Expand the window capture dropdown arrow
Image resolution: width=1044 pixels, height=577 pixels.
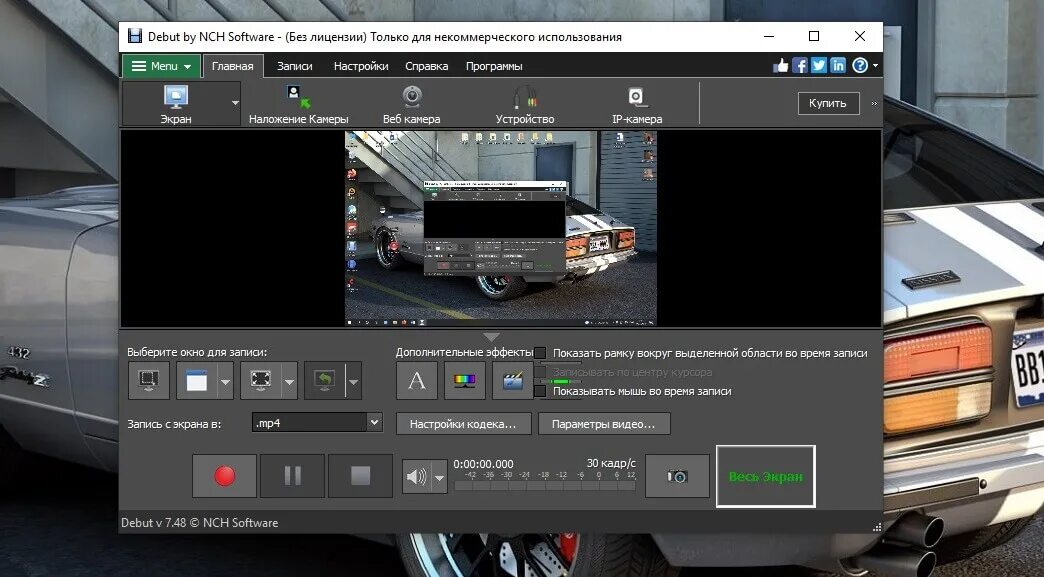pos(225,381)
